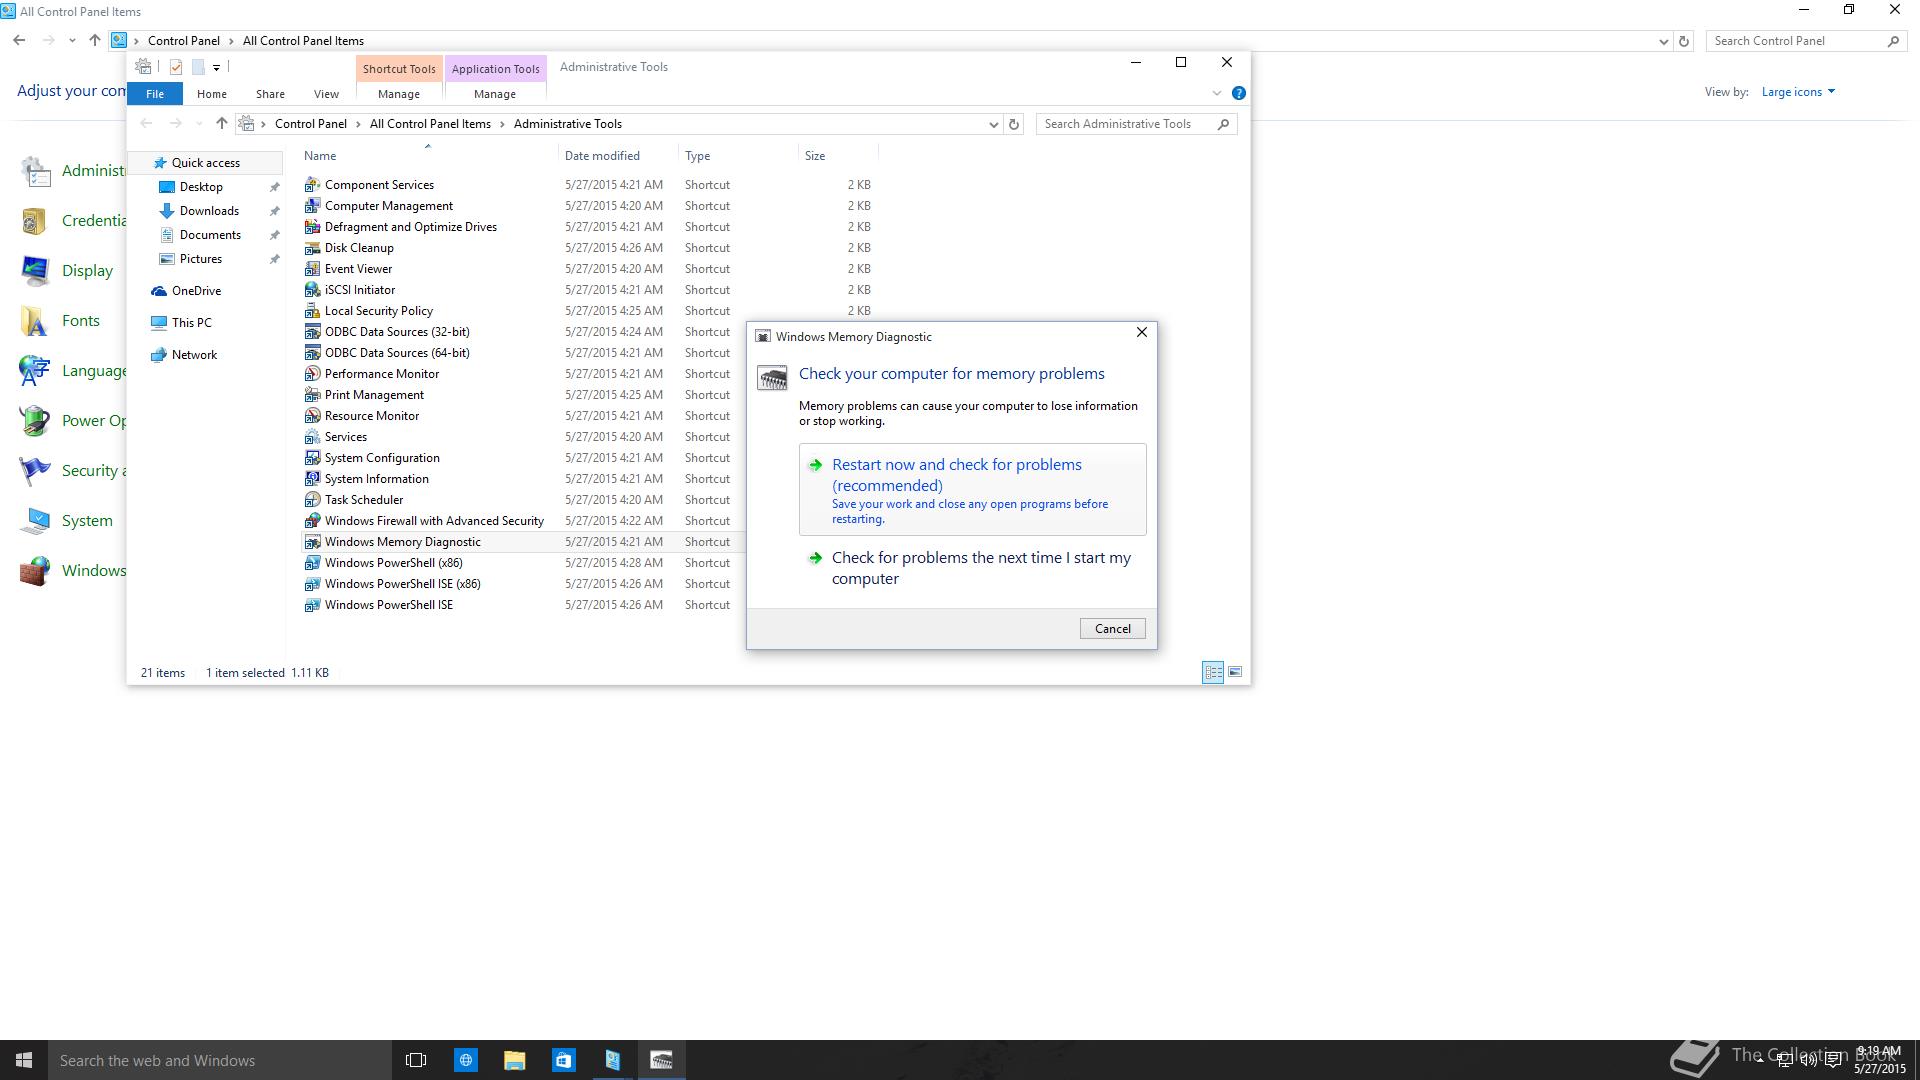
Task: Select Network in the navigation pane
Action: tap(194, 355)
